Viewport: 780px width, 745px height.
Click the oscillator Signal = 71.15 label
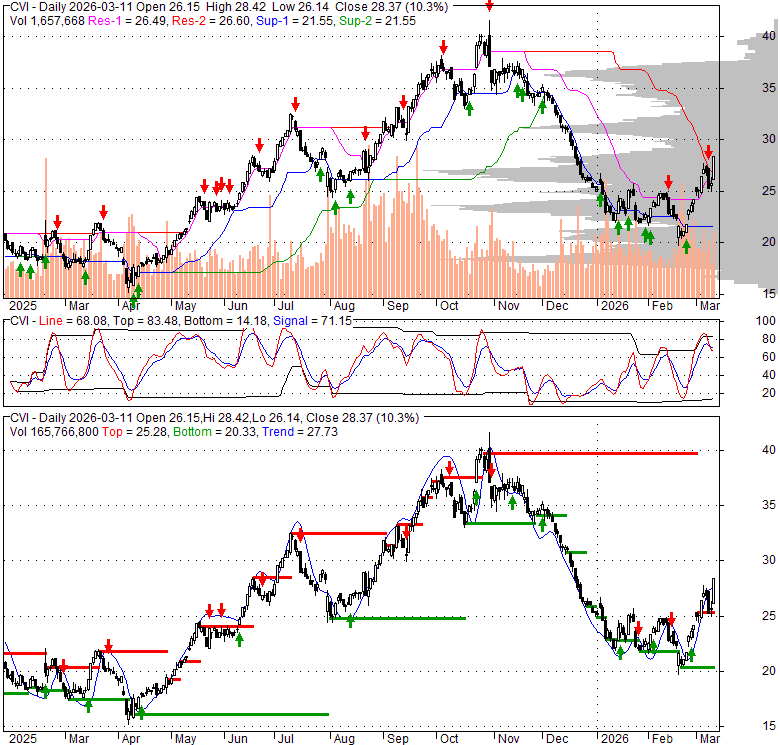click(312, 321)
